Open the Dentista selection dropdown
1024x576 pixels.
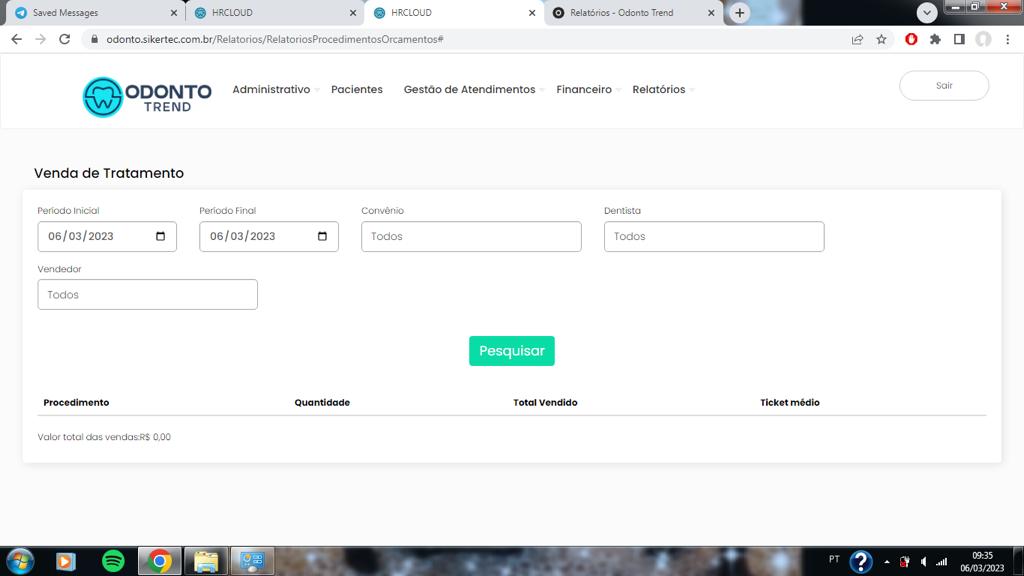(x=714, y=237)
